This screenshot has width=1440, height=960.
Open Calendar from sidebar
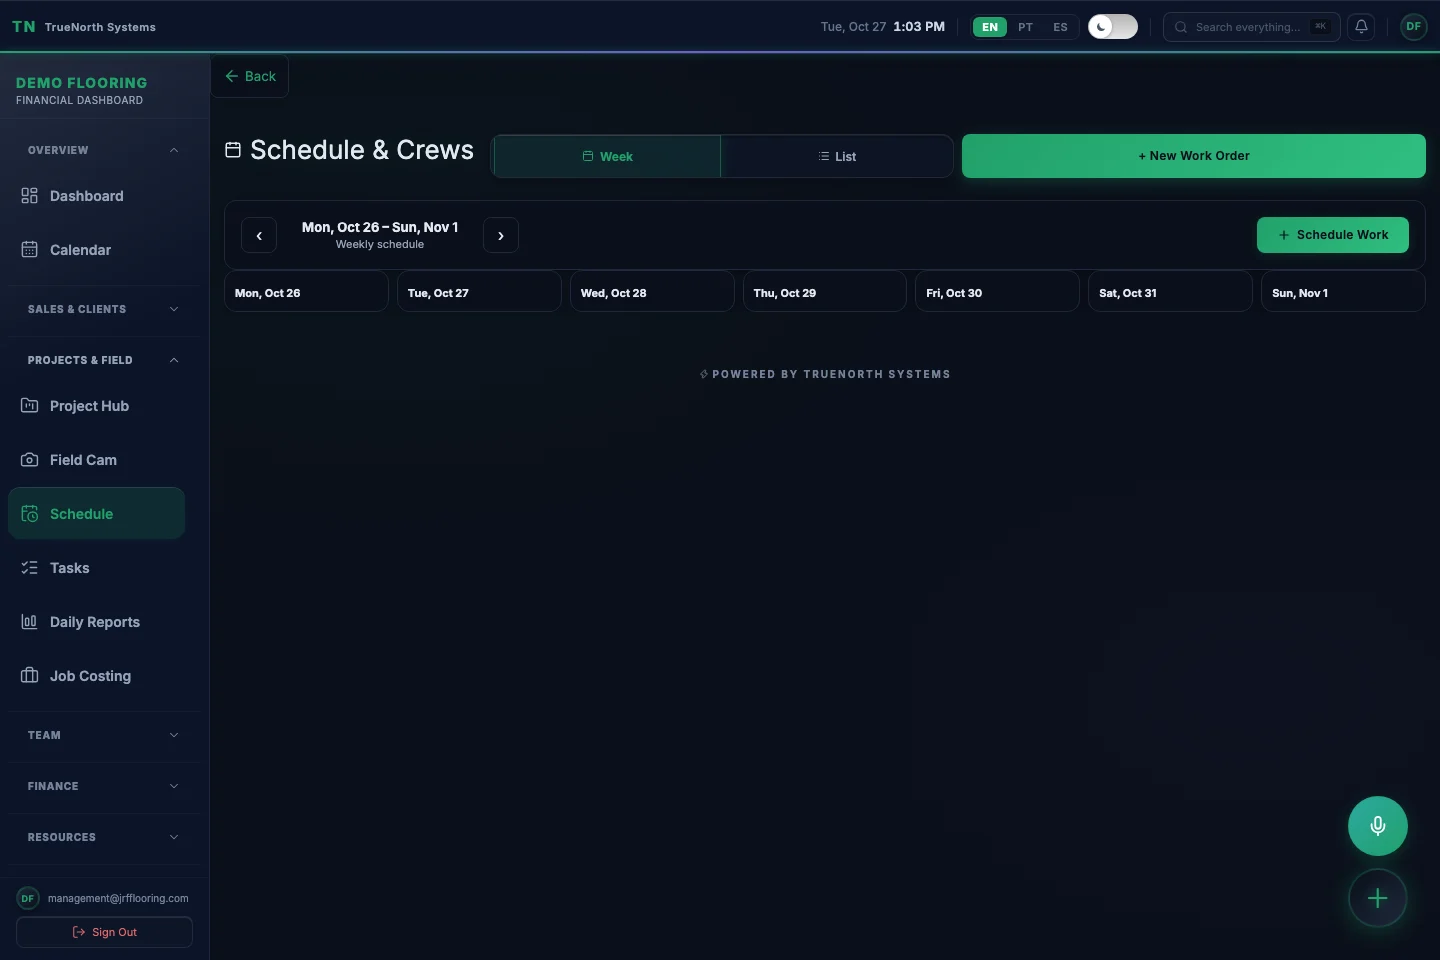96,250
